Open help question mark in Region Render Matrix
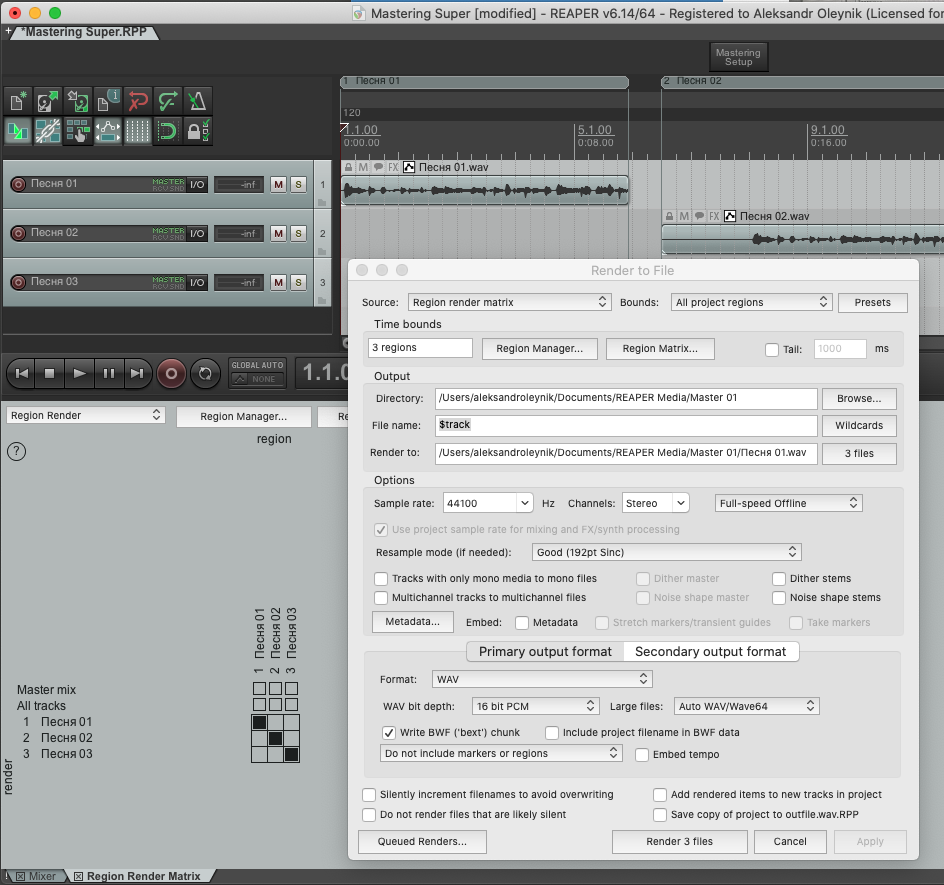 coord(16,451)
